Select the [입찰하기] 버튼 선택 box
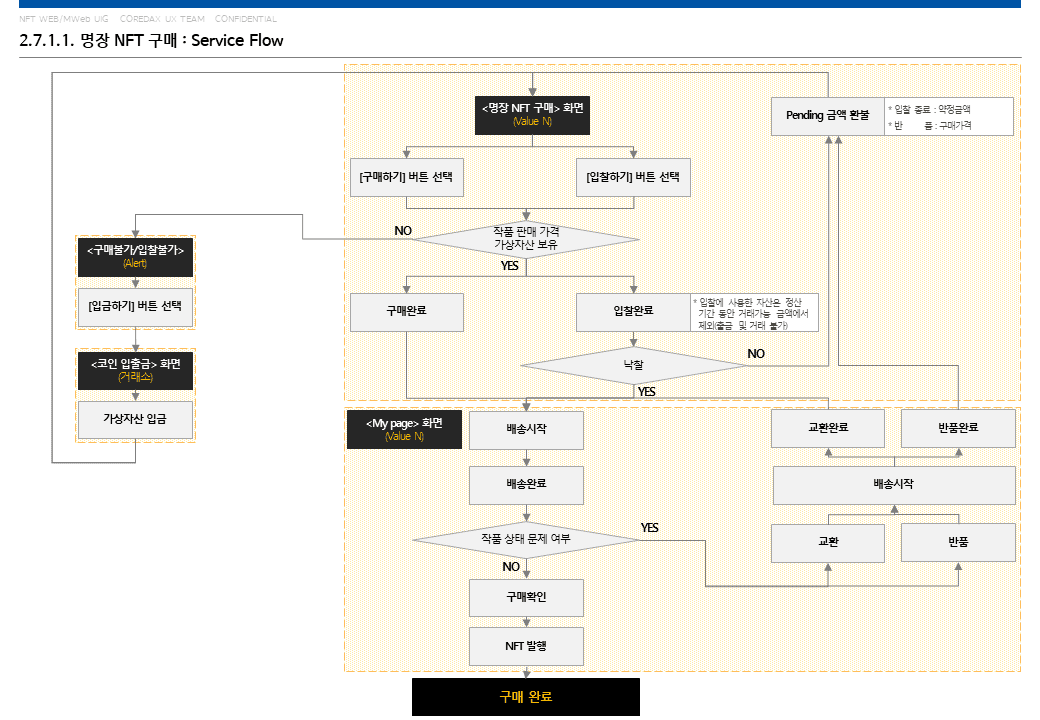Screen dimensions: 1040x720 633,177
